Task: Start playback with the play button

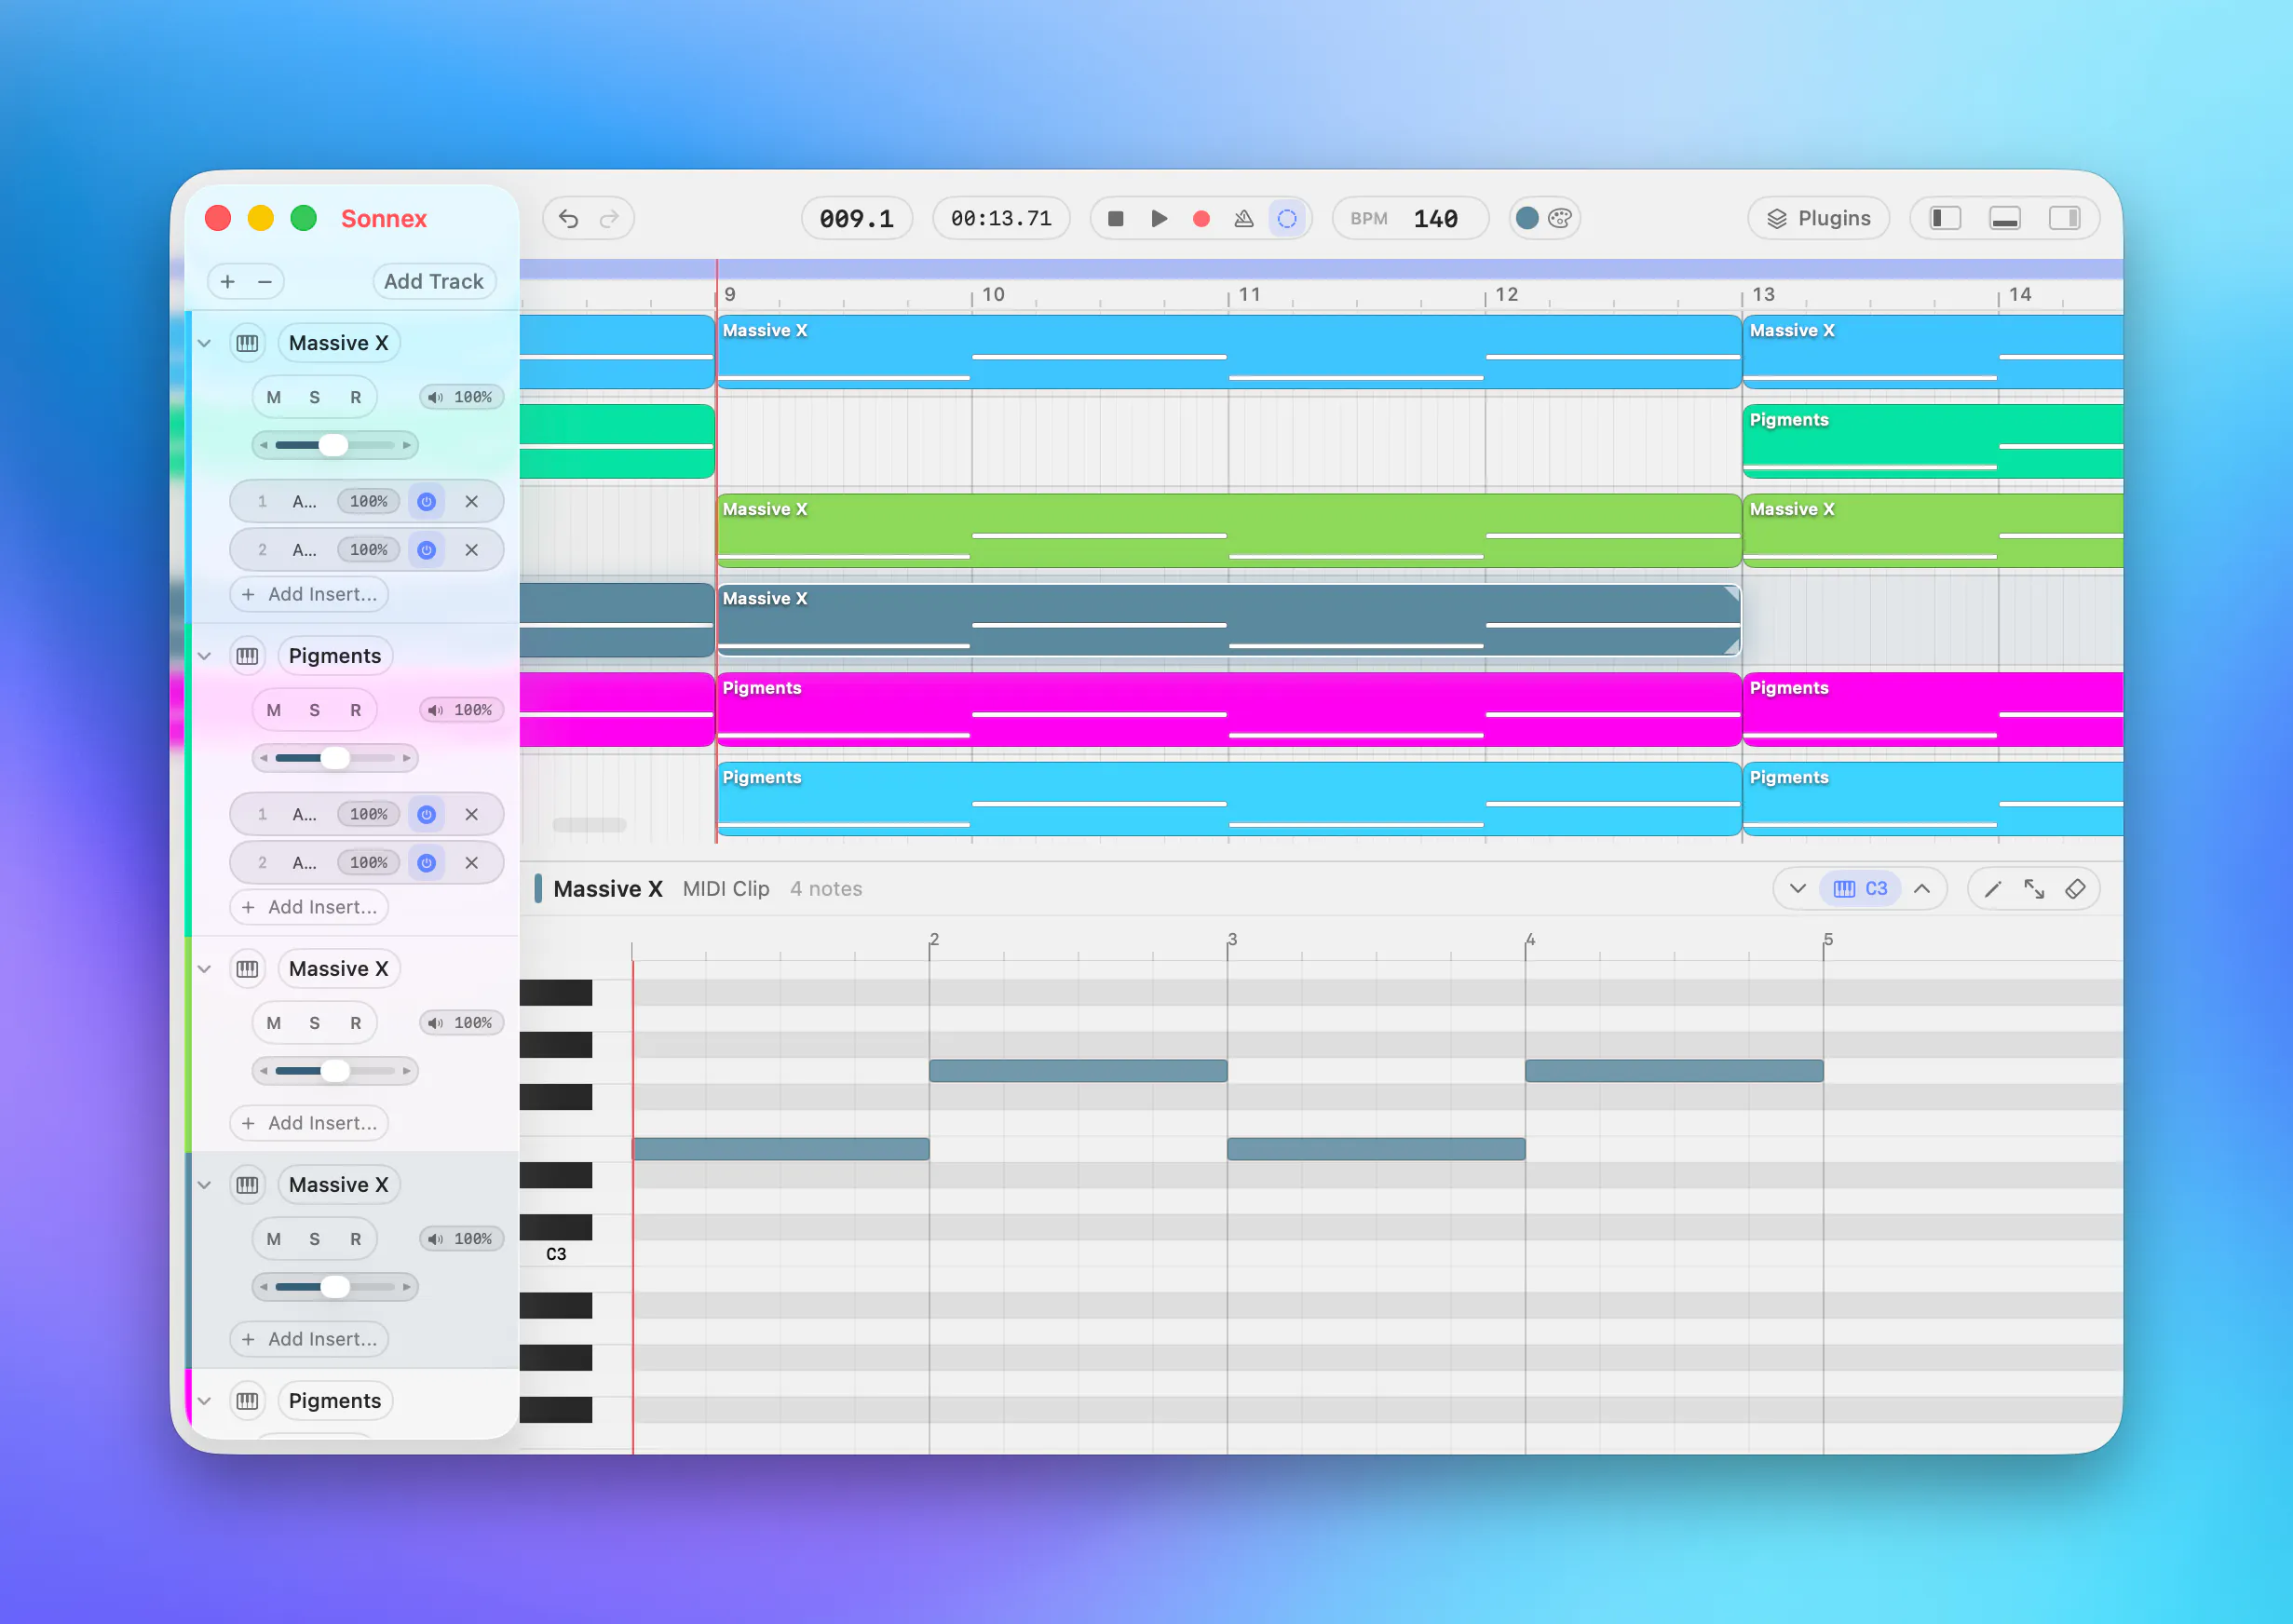Action: (1159, 219)
